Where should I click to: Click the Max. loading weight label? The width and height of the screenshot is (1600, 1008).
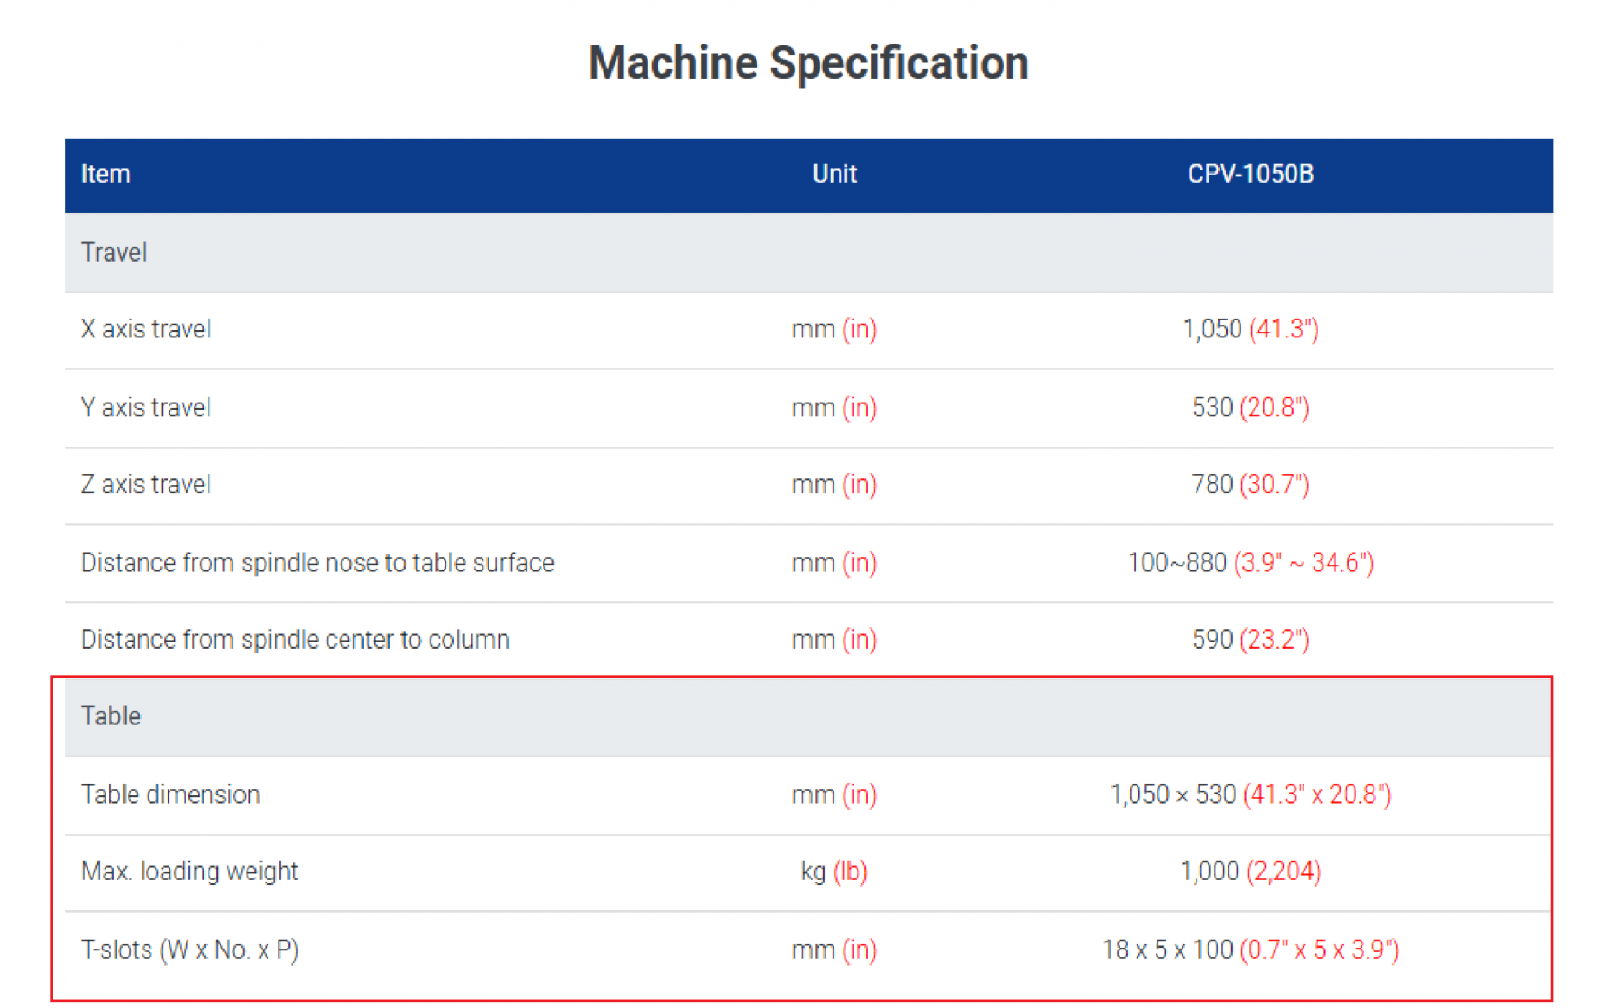pyautogui.click(x=190, y=871)
